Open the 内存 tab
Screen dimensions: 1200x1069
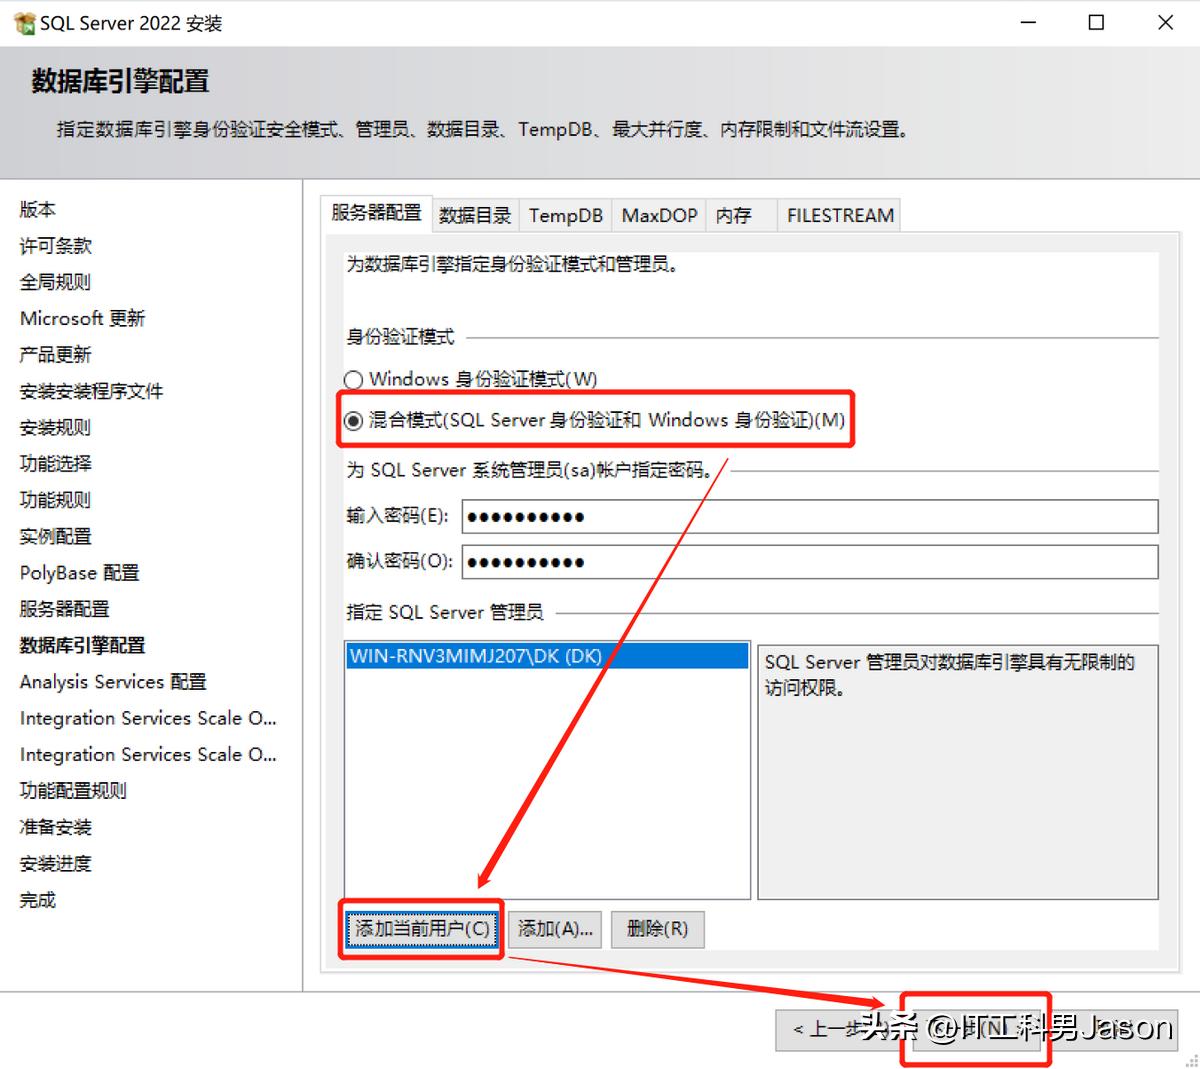coord(733,214)
